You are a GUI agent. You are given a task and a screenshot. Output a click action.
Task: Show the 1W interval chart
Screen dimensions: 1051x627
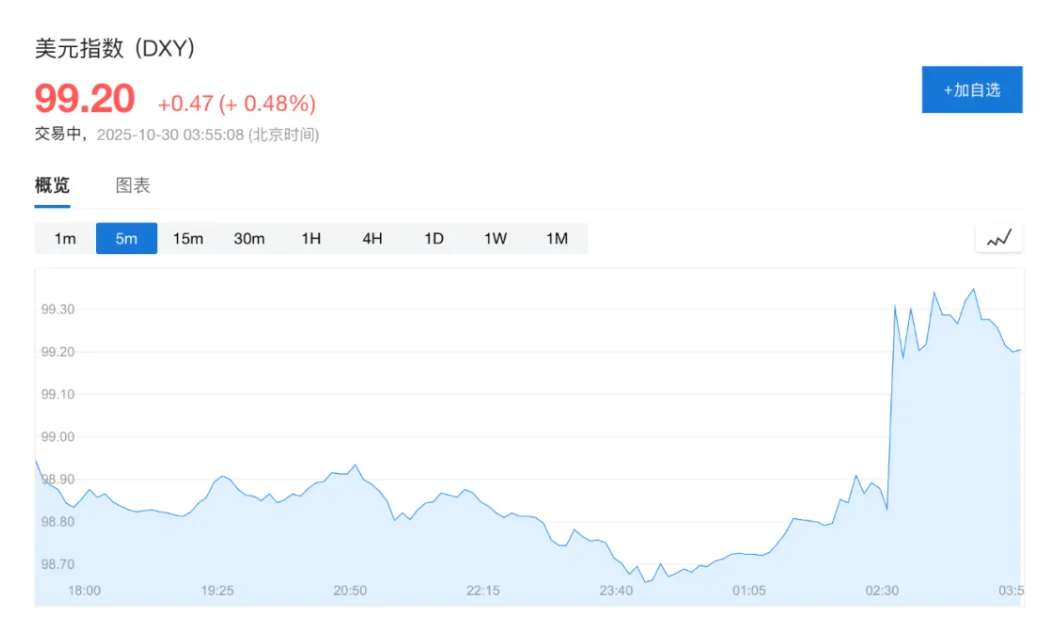495,238
